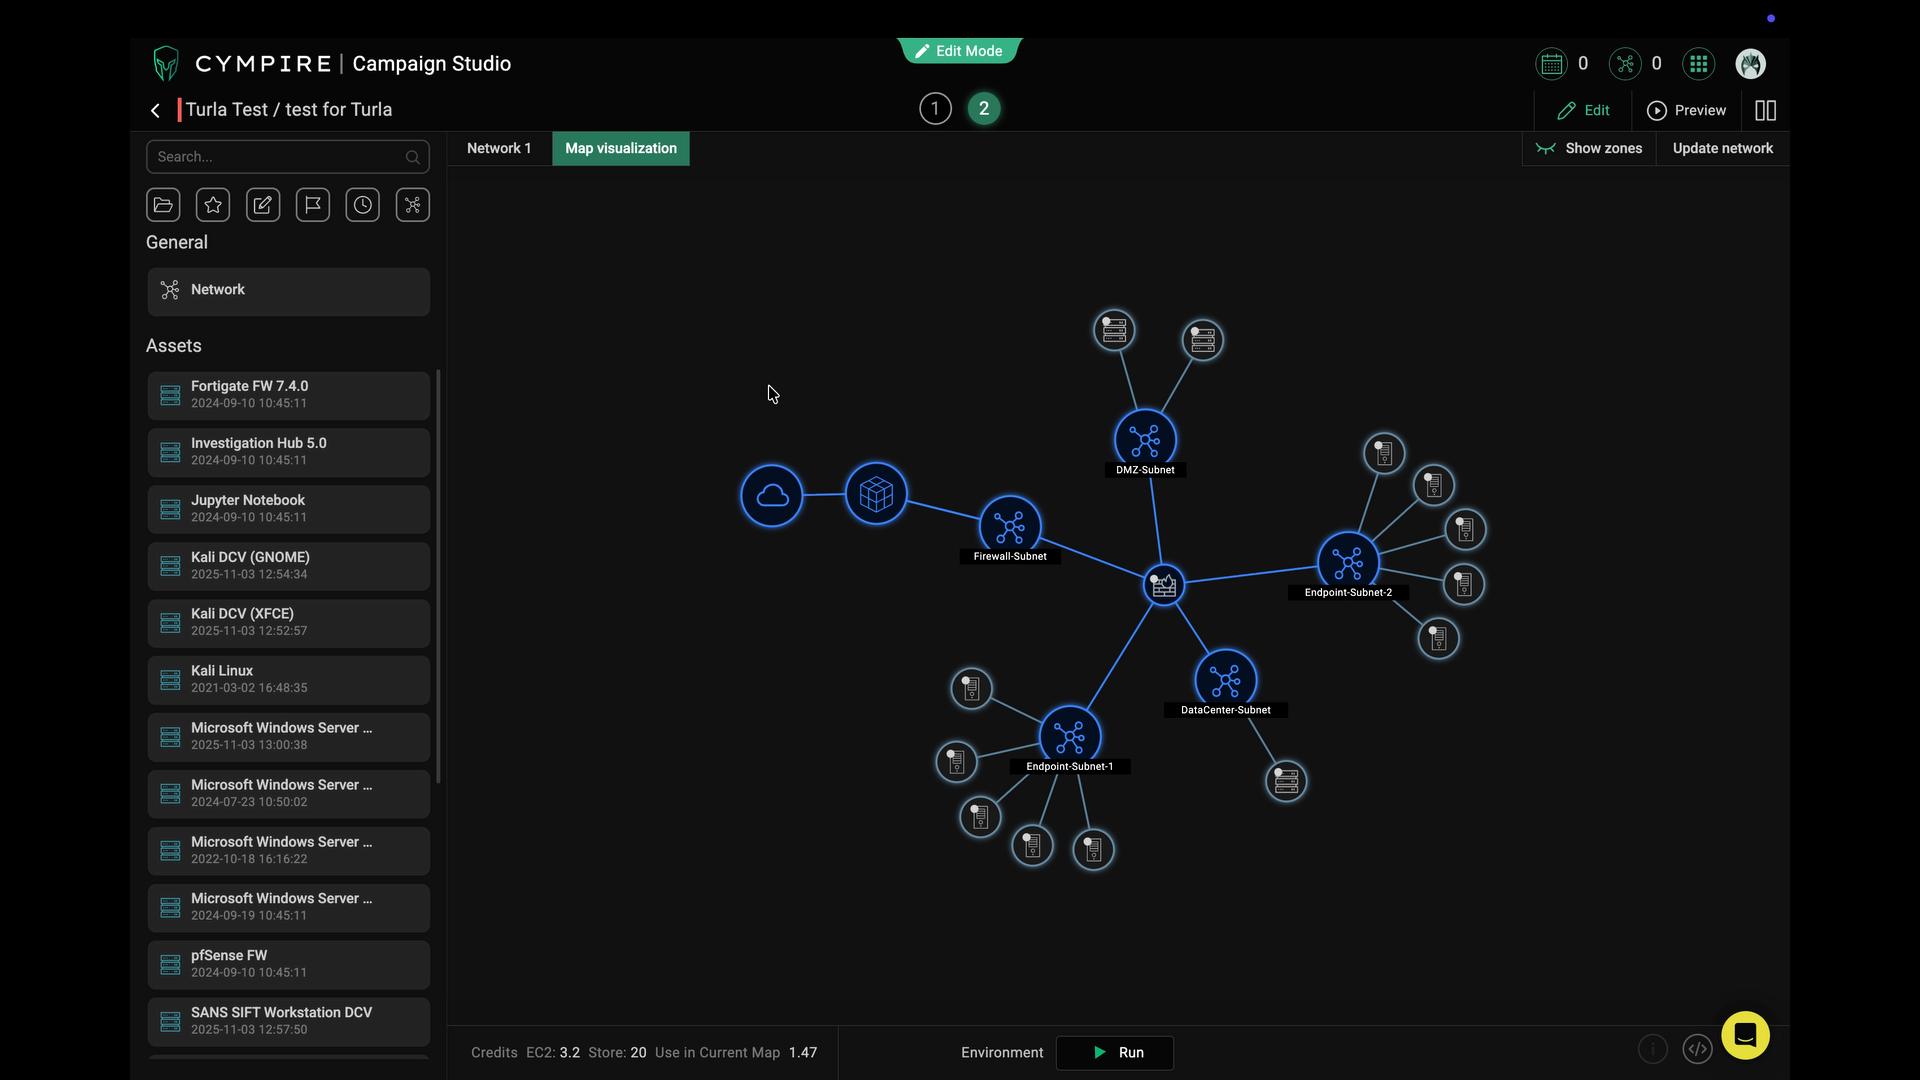
Task: Open the code view icon
Action: click(1697, 1049)
